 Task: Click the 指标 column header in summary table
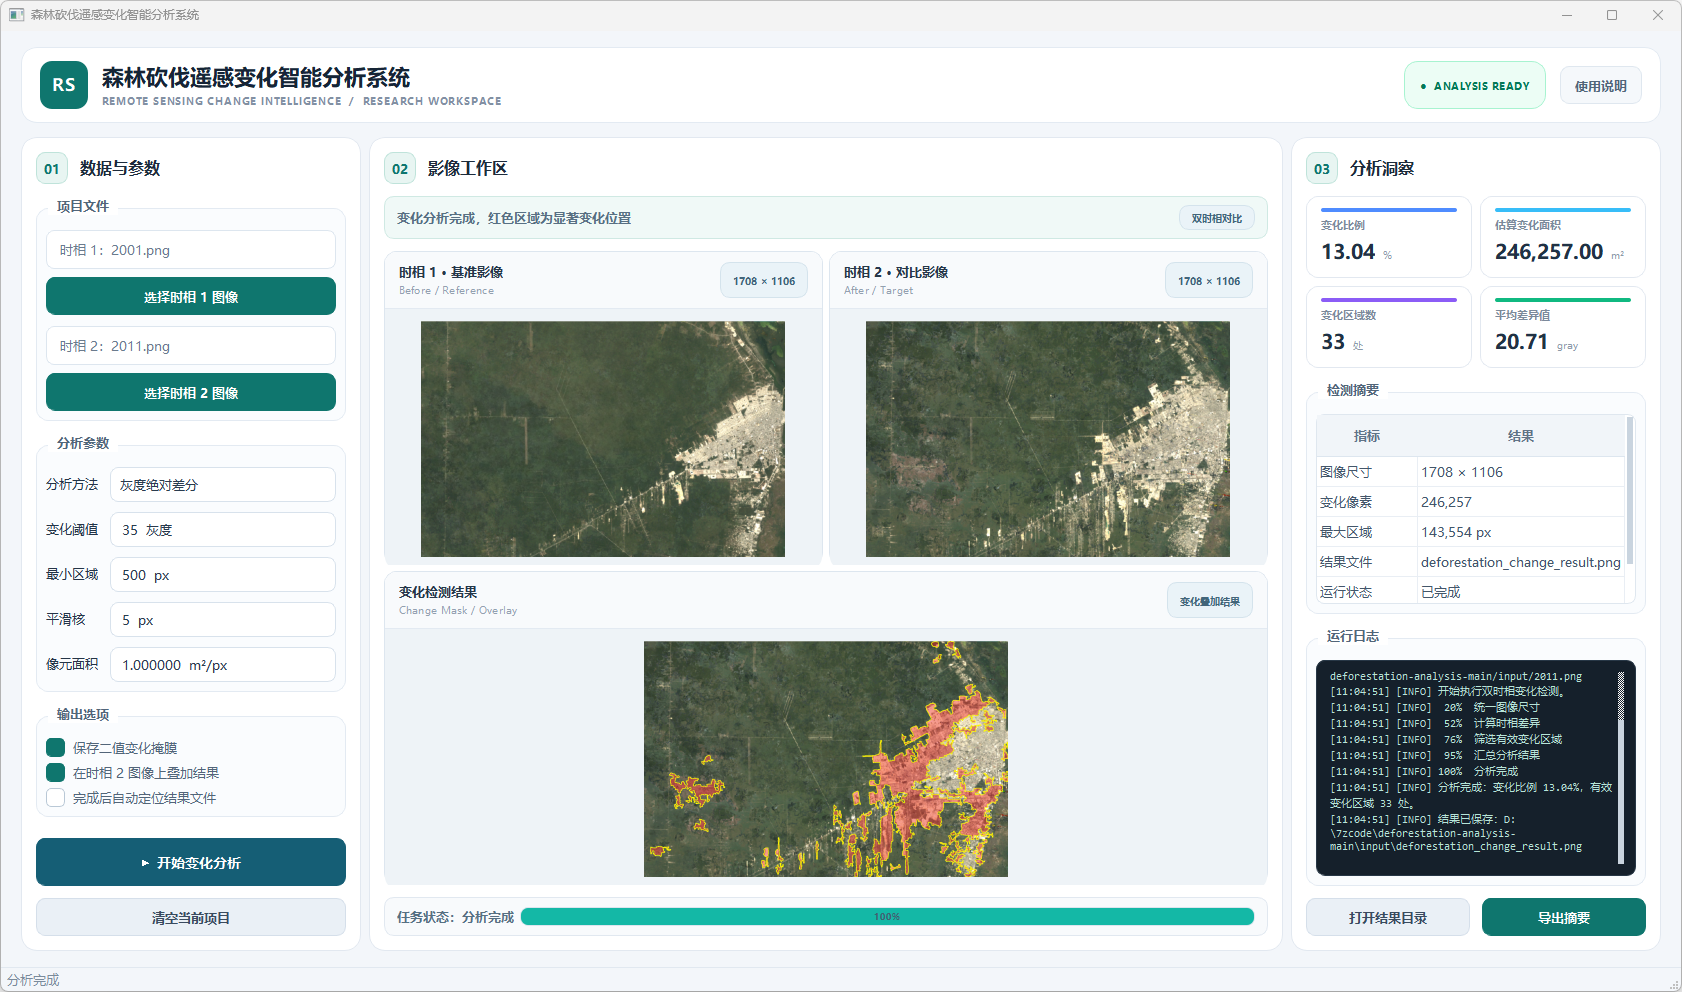click(1367, 436)
